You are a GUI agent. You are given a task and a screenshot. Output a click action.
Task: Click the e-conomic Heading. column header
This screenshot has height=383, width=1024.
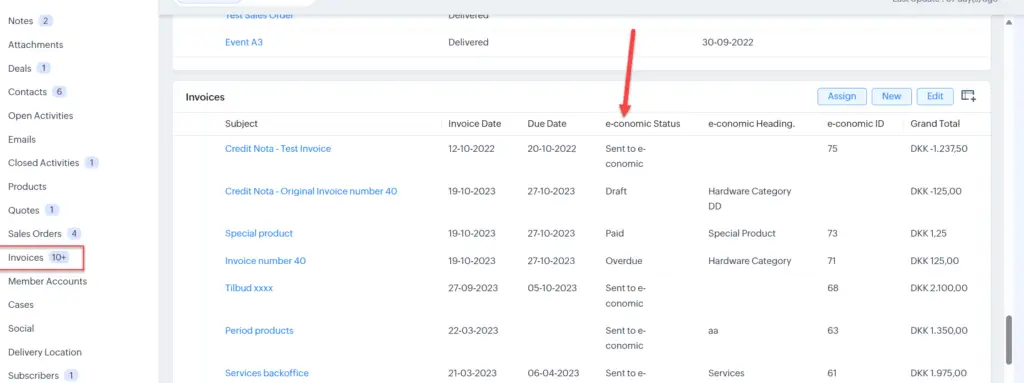(x=751, y=124)
